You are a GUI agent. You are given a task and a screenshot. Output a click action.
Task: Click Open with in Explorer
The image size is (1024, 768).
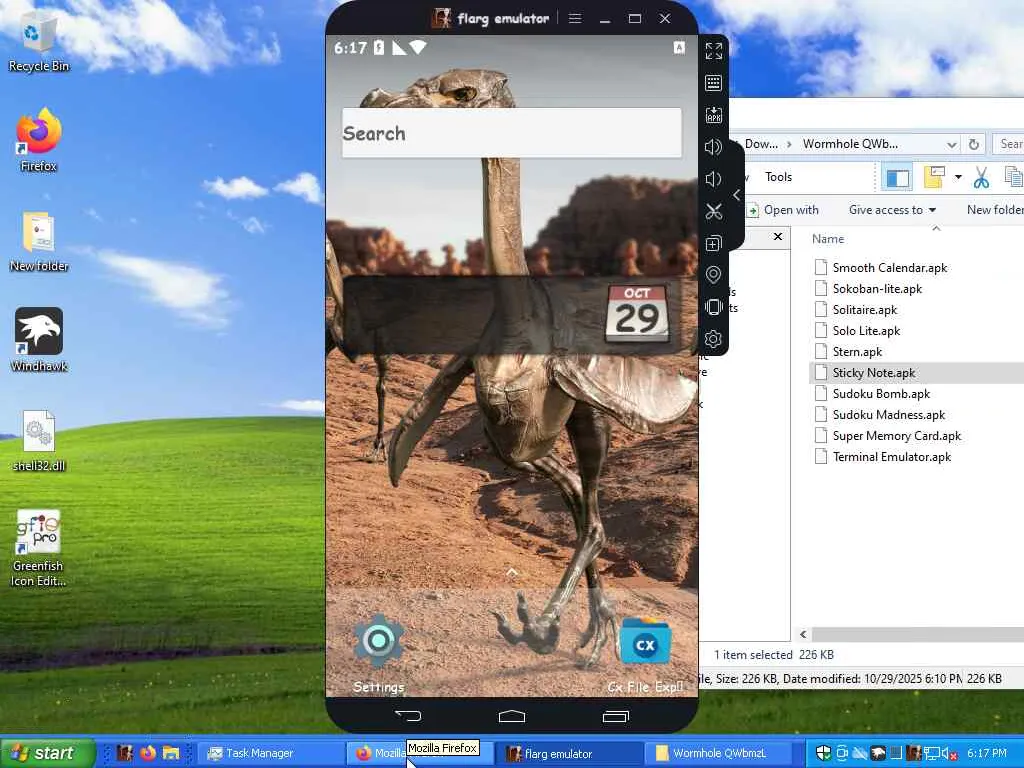[x=783, y=210]
